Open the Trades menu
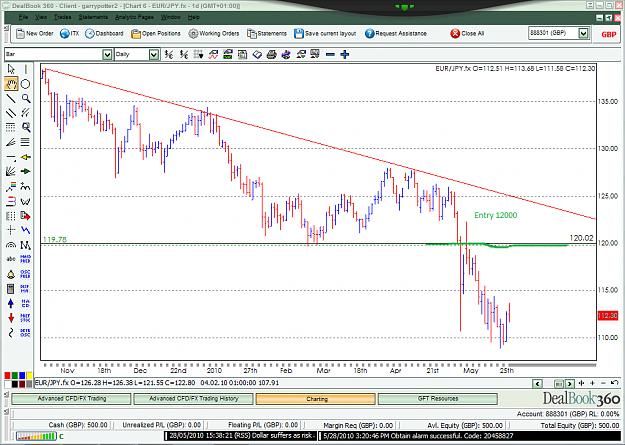The image size is (625, 445). click(63, 17)
